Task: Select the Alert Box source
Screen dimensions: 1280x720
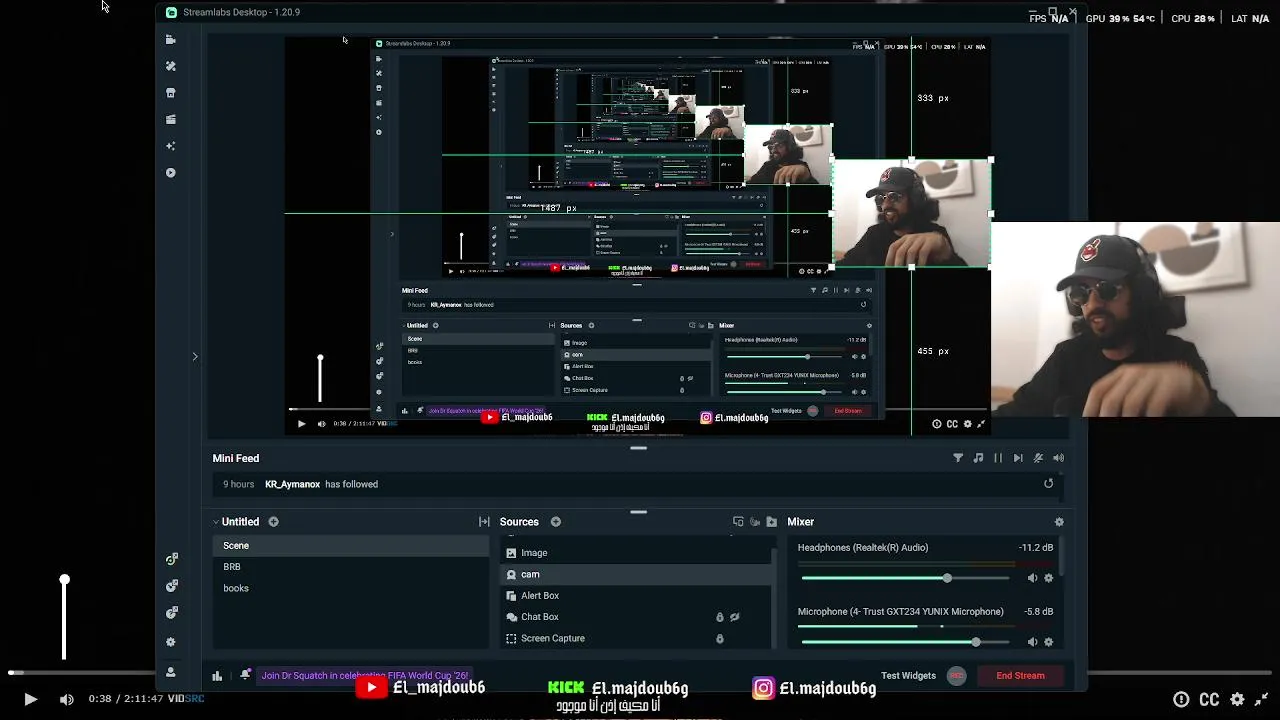Action: (637, 596)
